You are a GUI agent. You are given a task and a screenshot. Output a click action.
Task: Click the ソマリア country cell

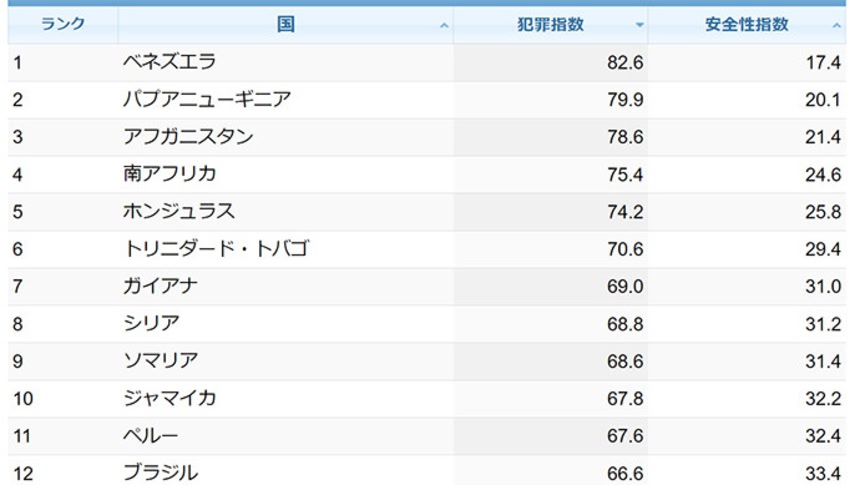click(160, 361)
